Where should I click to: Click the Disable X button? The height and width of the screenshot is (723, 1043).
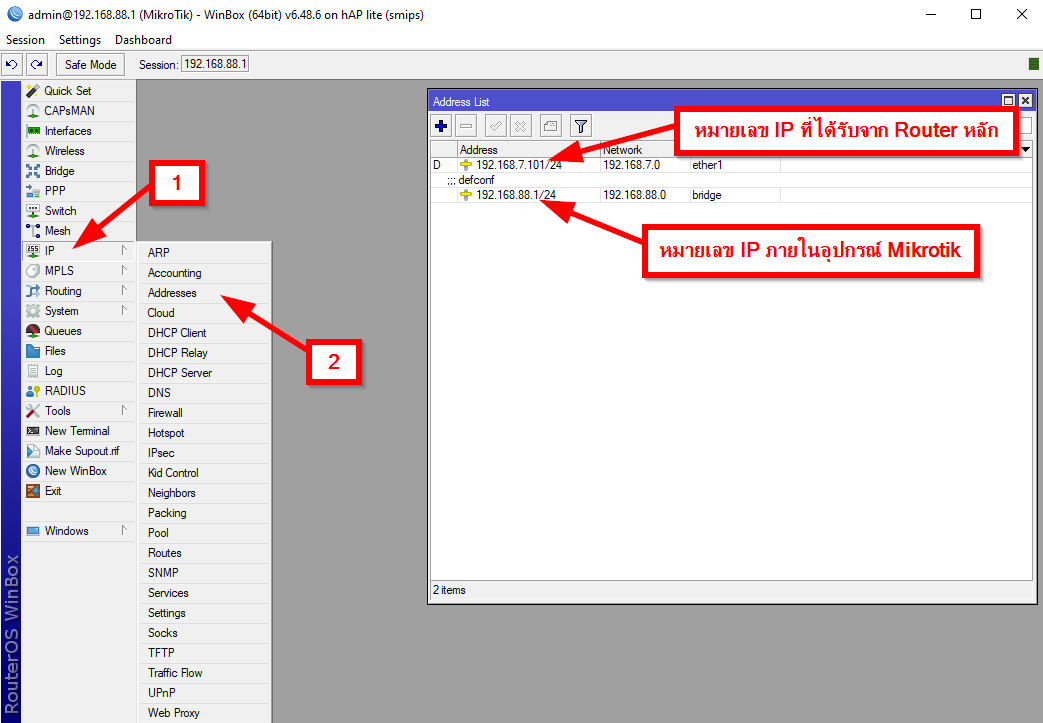[521, 125]
